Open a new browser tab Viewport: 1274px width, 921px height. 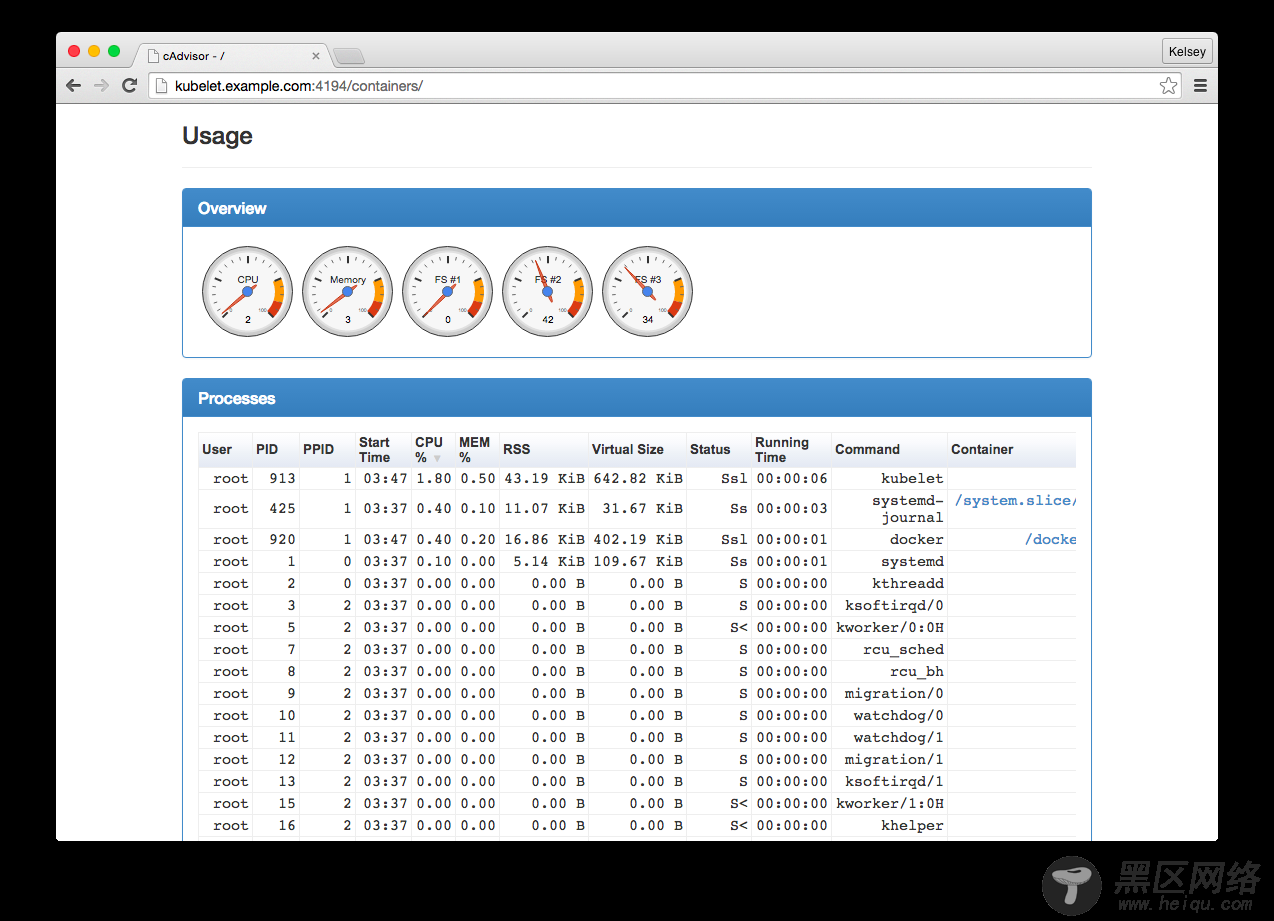pyautogui.click(x=349, y=57)
